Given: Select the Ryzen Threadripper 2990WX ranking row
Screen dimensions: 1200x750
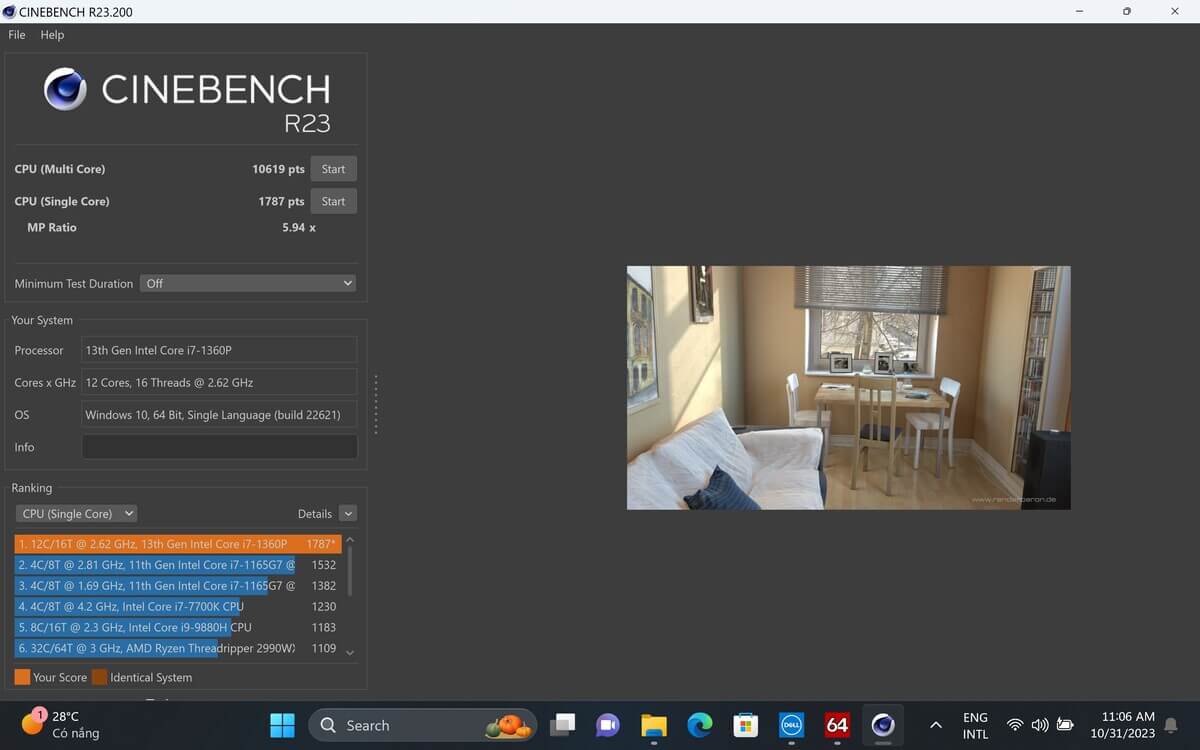Looking at the screenshot, I should point(178,648).
